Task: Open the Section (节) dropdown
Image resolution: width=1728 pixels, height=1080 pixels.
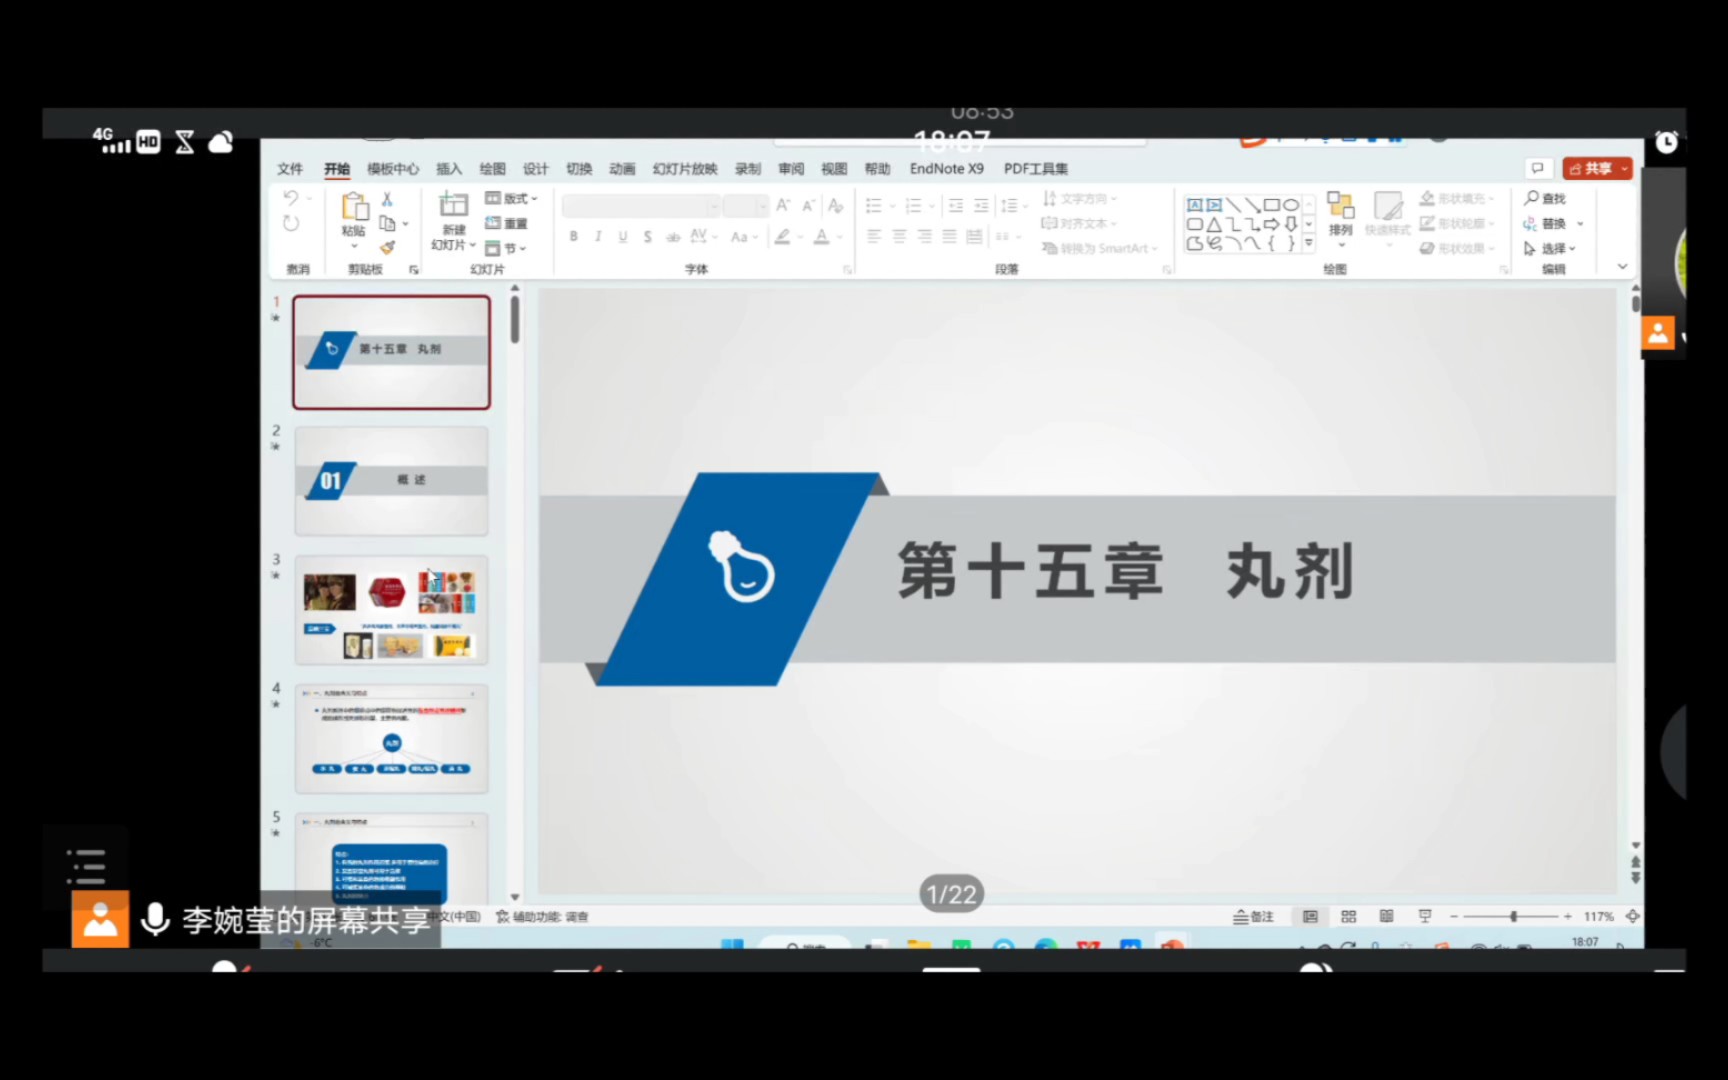Action: coord(506,248)
